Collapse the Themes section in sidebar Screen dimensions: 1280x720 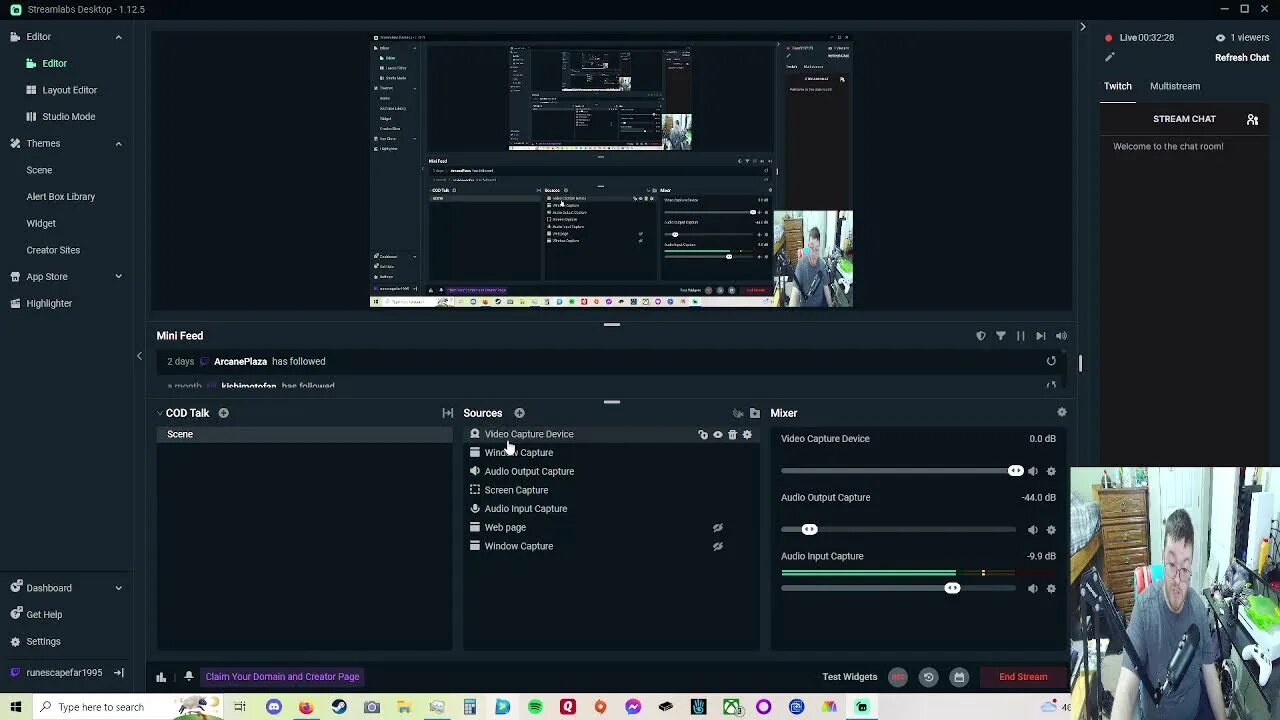118,144
